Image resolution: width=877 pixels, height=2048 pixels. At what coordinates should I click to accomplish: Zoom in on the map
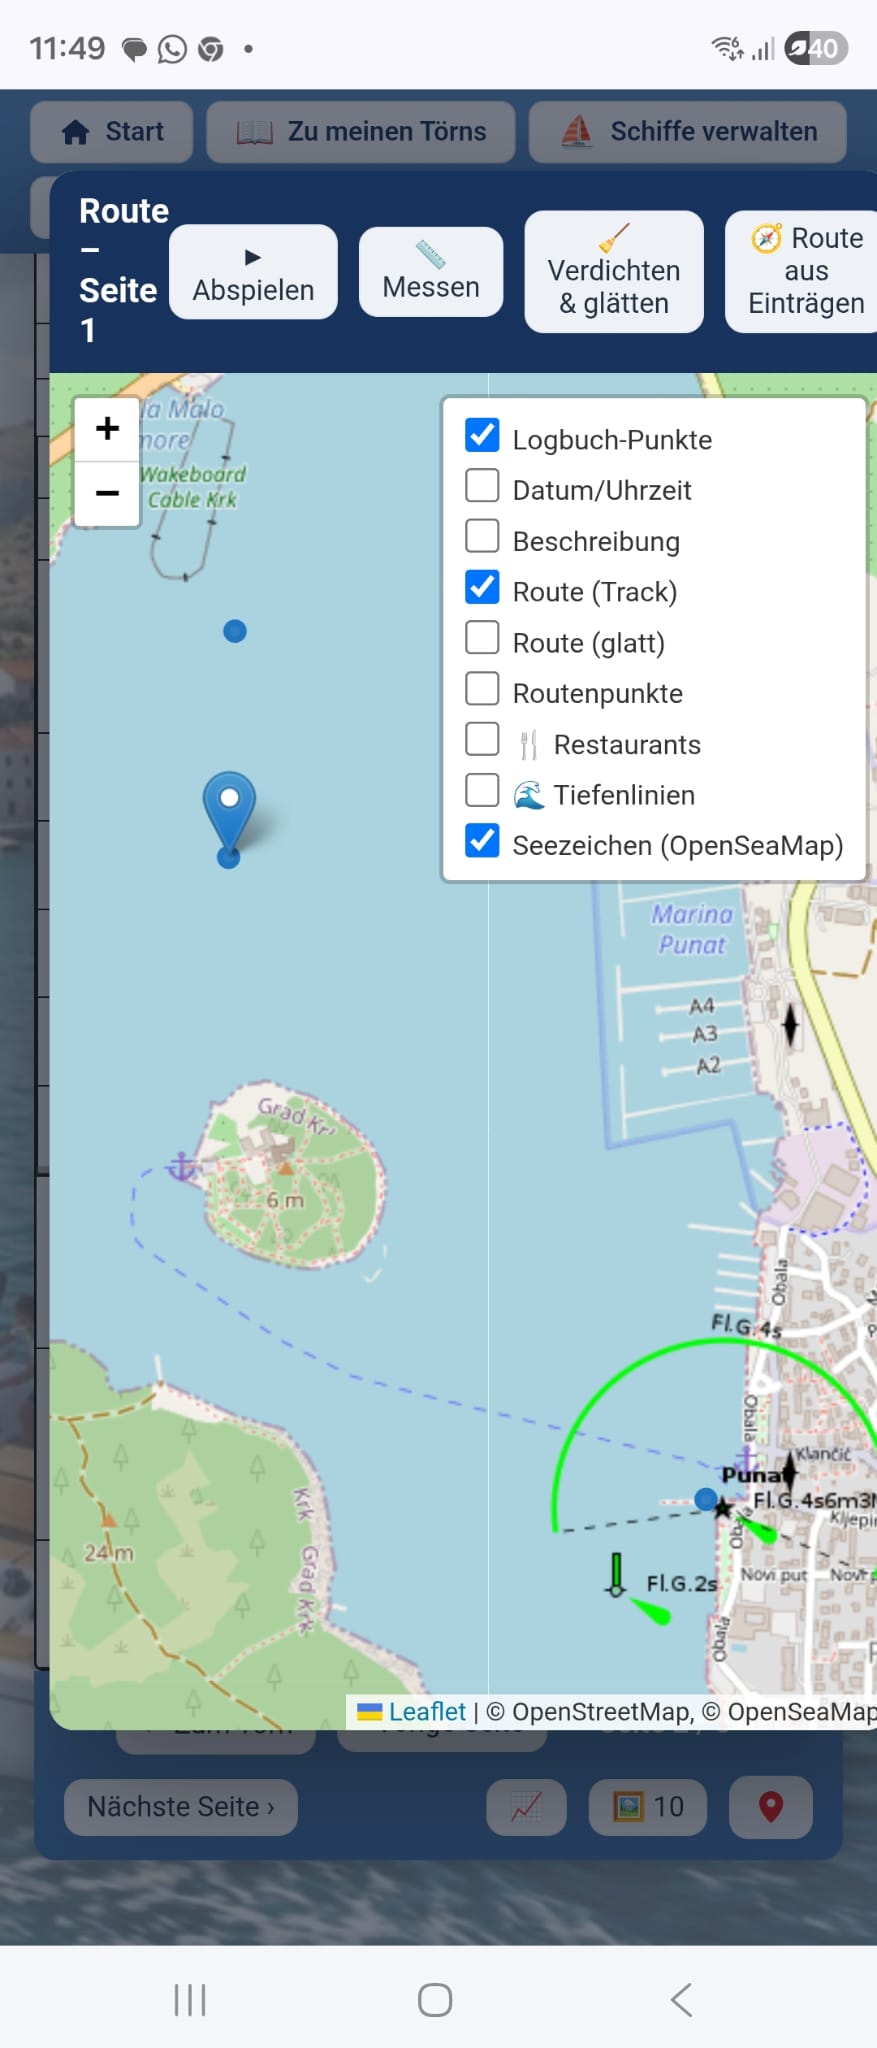click(107, 429)
